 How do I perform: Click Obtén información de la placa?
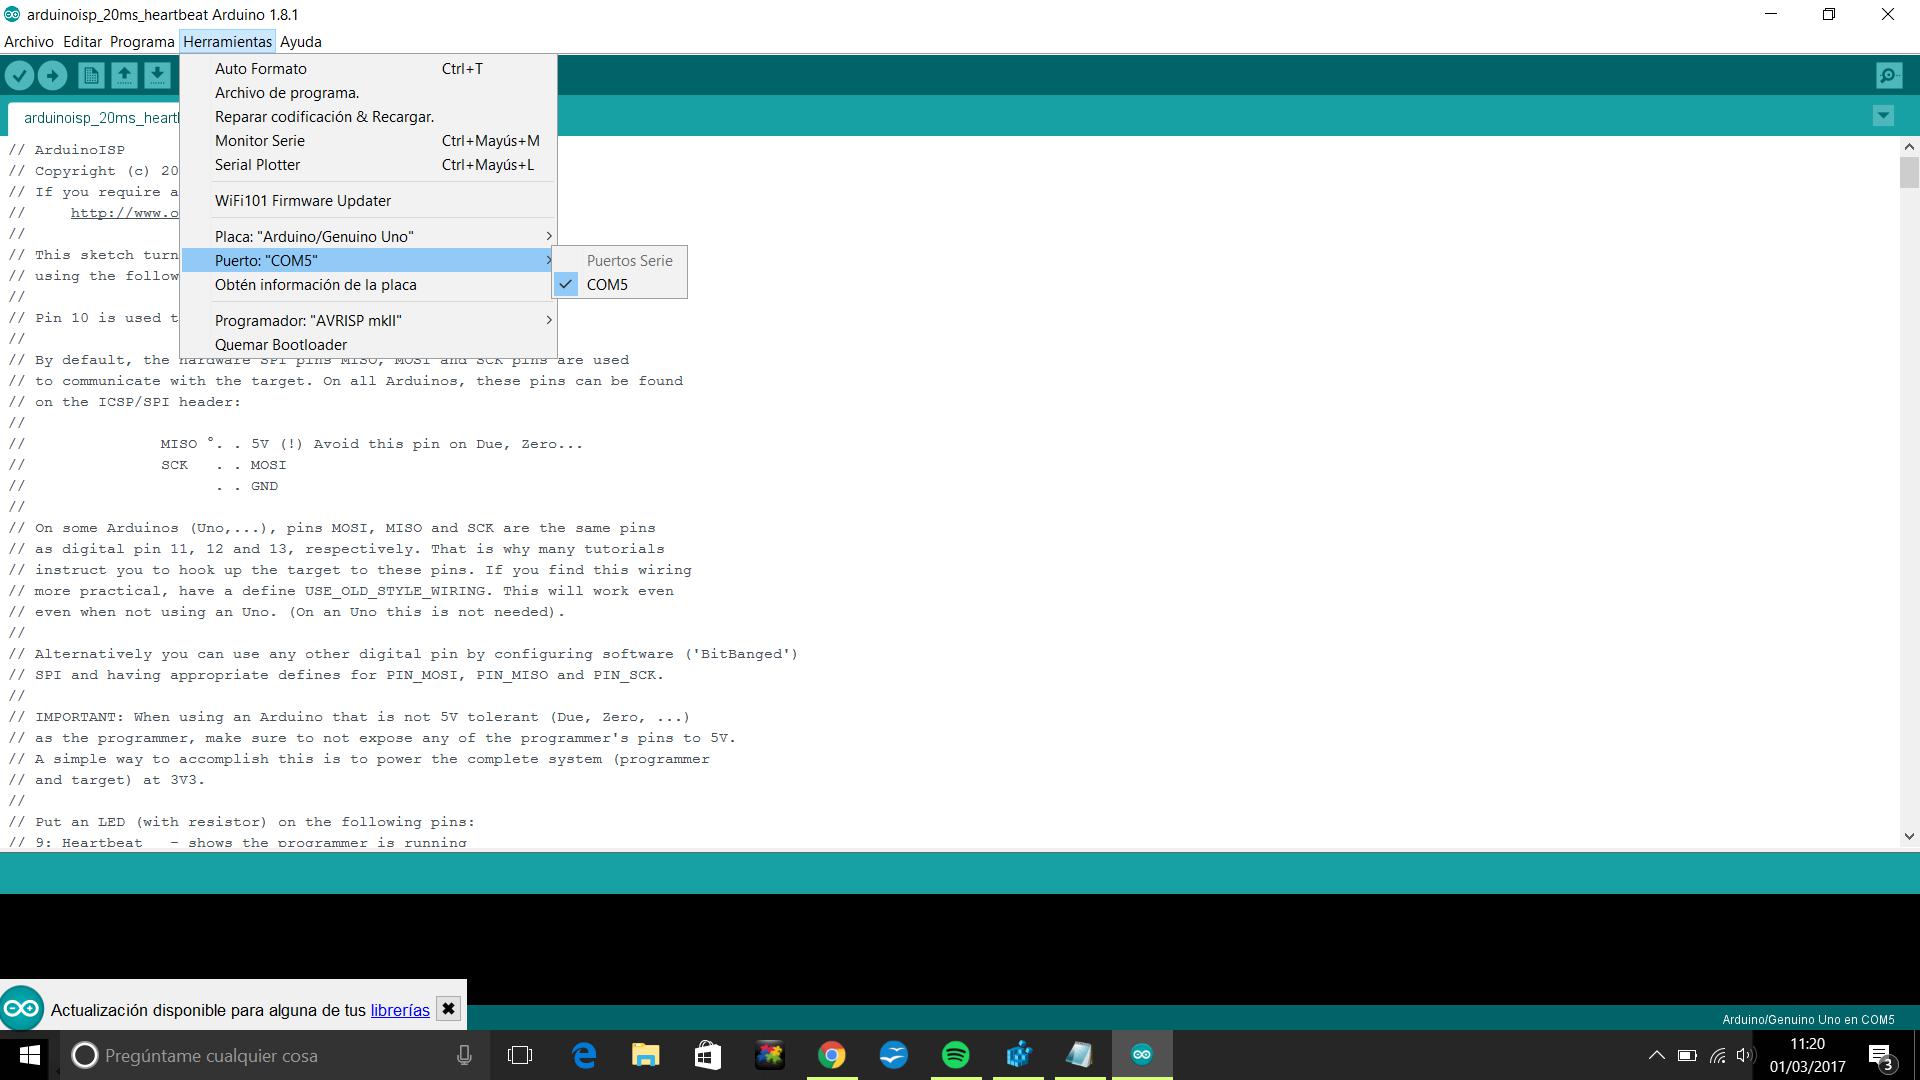pos(316,285)
